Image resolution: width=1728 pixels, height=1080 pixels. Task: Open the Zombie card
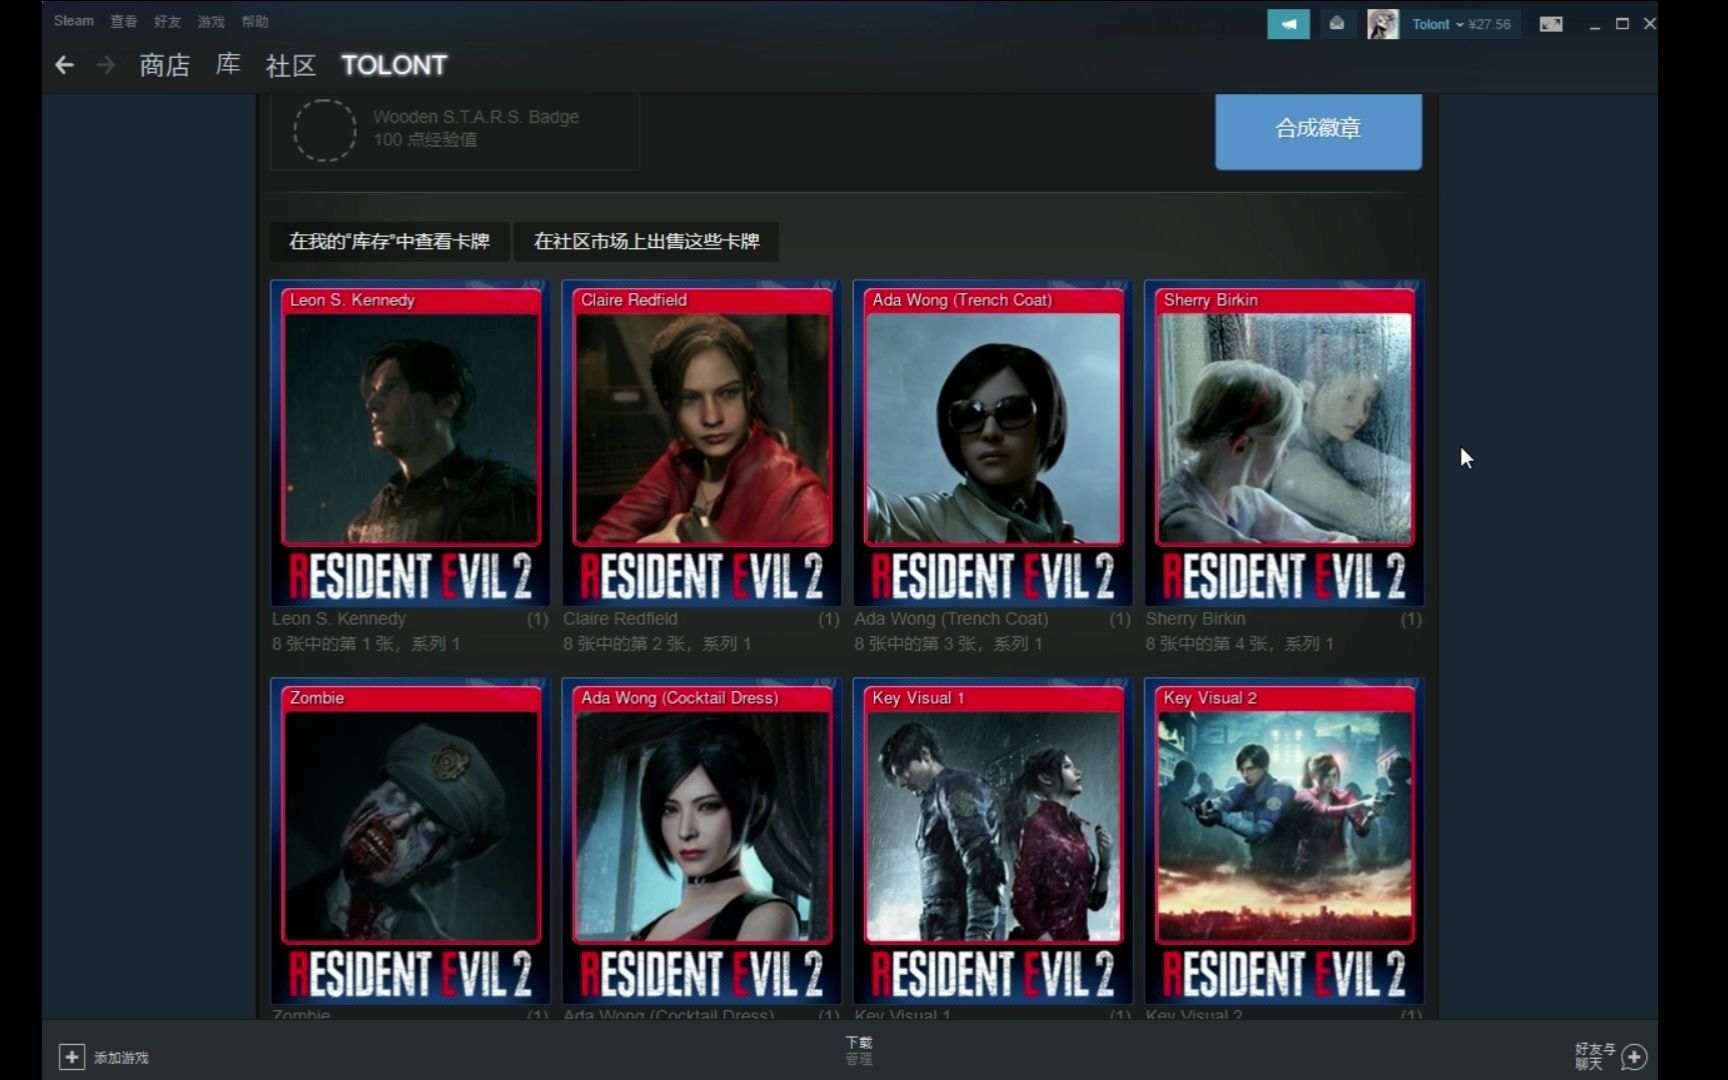coord(410,841)
